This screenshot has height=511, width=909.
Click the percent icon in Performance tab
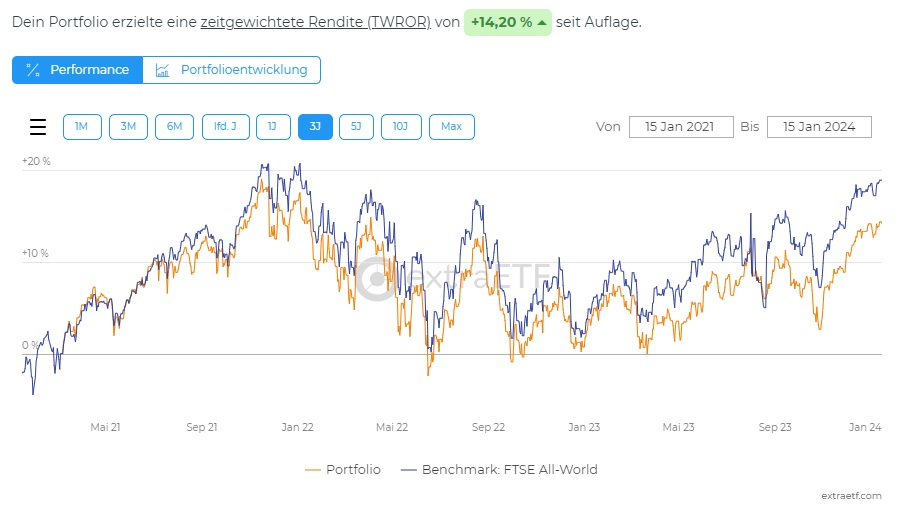pyautogui.click(x=33, y=70)
